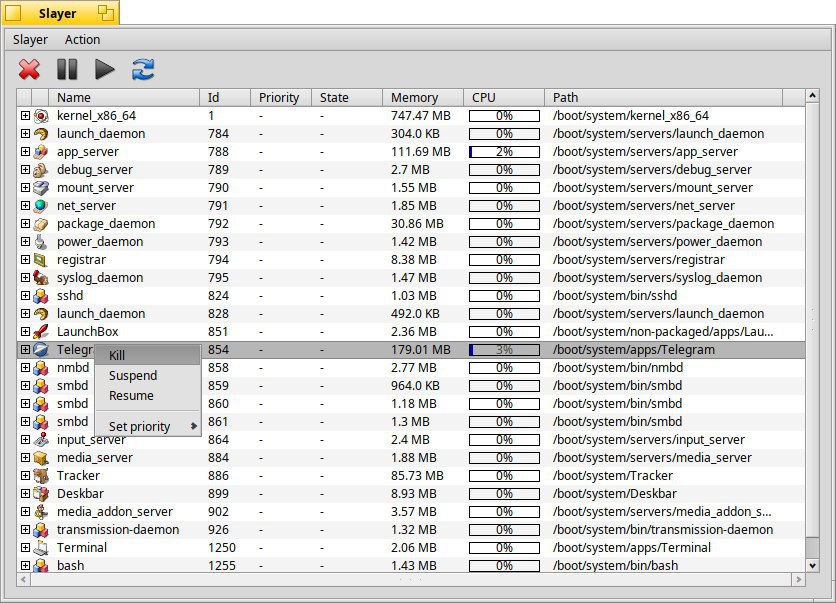Click the Terminal Id 1250 cell
This screenshot has width=836, height=603.
tap(221, 548)
